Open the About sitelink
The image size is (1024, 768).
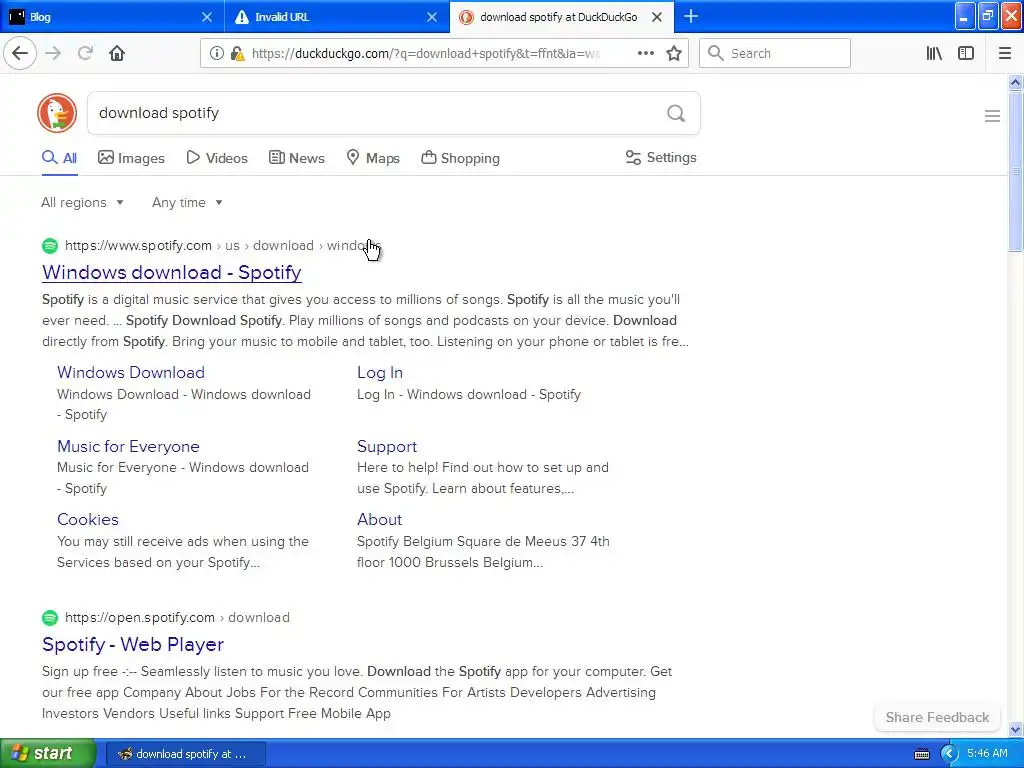pyautogui.click(x=379, y=519)
